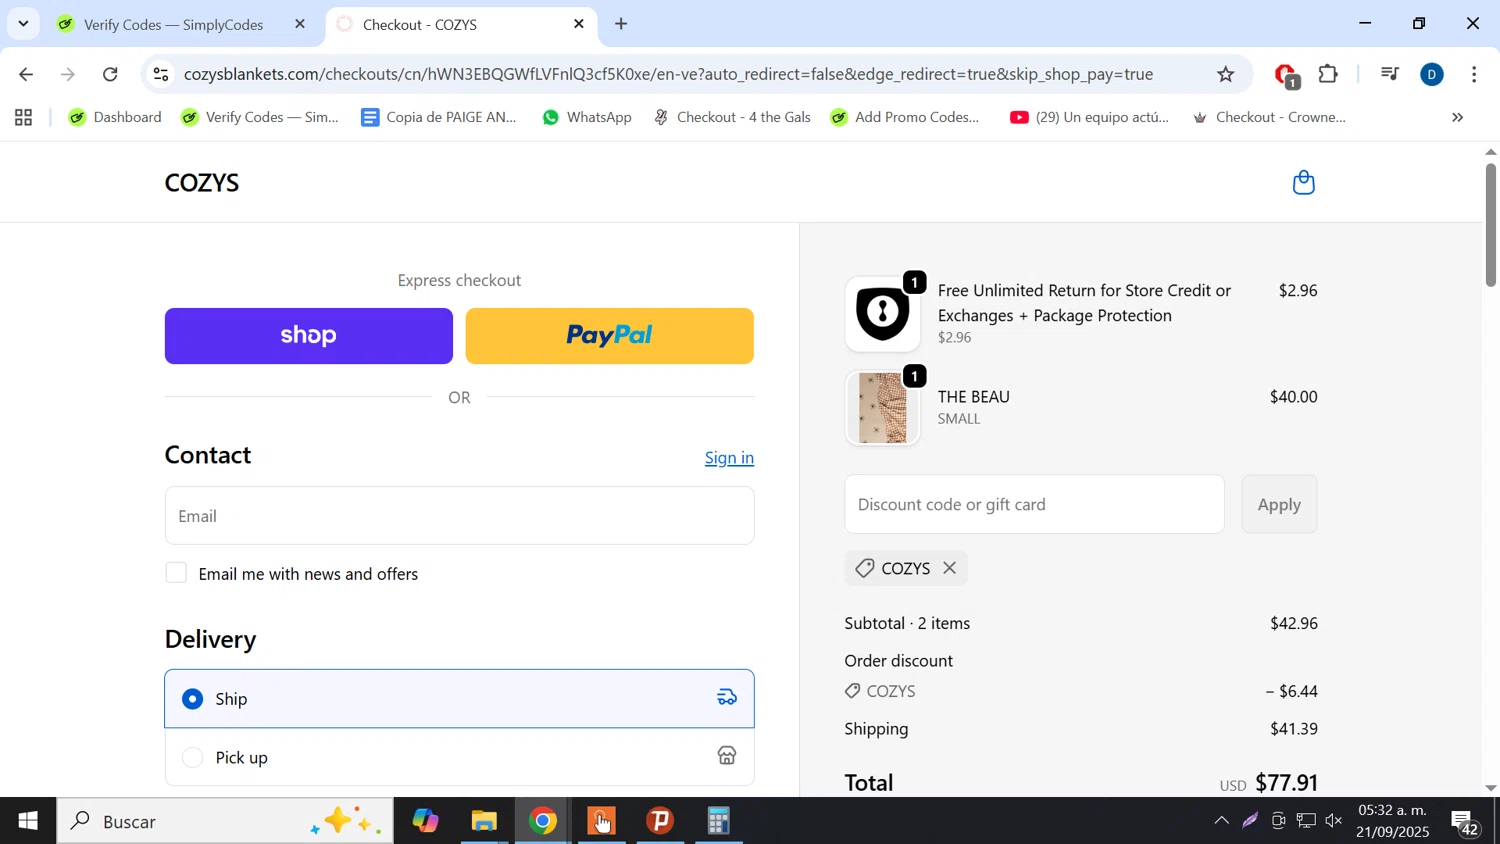Reload the checkout page
Screen dimensions: 1500x844
tap(111, 75)
